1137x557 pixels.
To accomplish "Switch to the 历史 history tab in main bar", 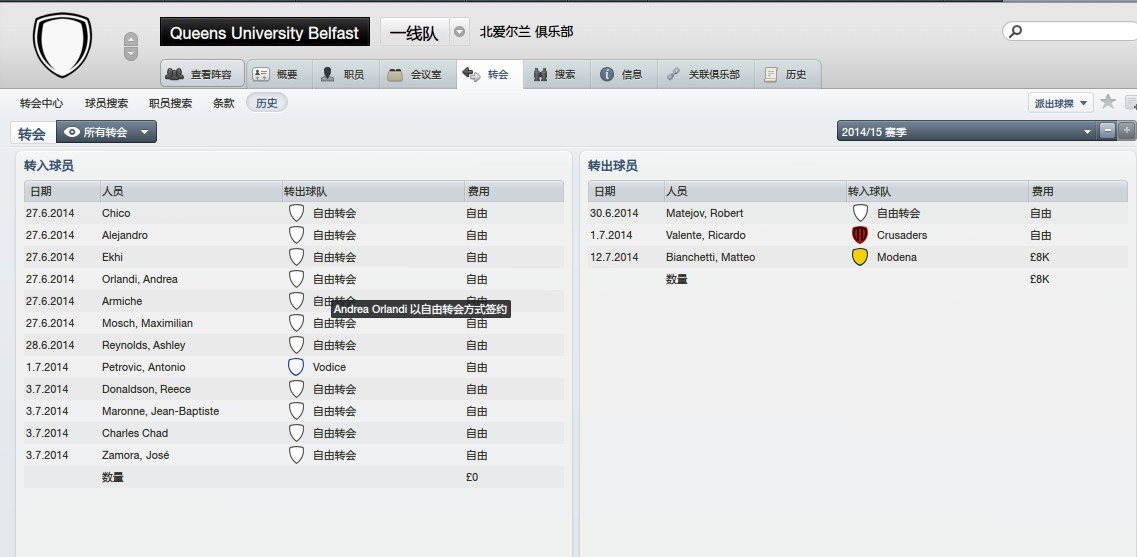I will [x=787, y=74].
